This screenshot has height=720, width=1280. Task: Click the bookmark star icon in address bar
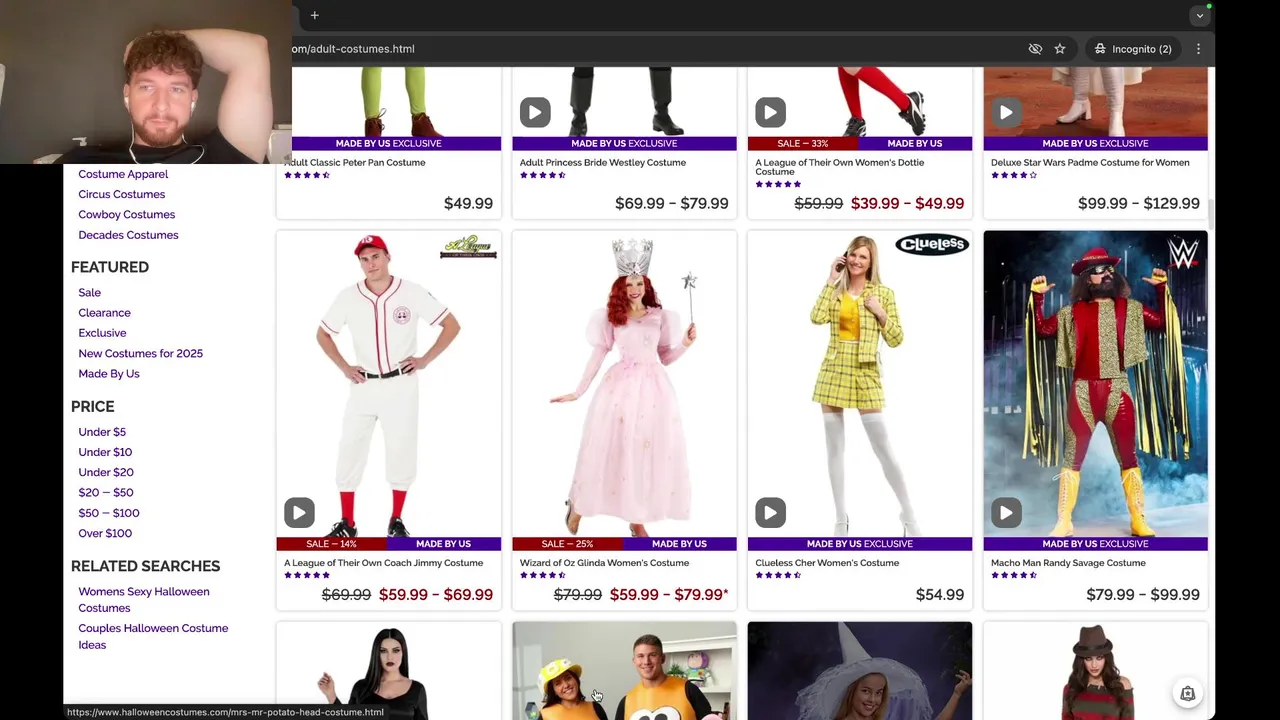(1060, 49)
